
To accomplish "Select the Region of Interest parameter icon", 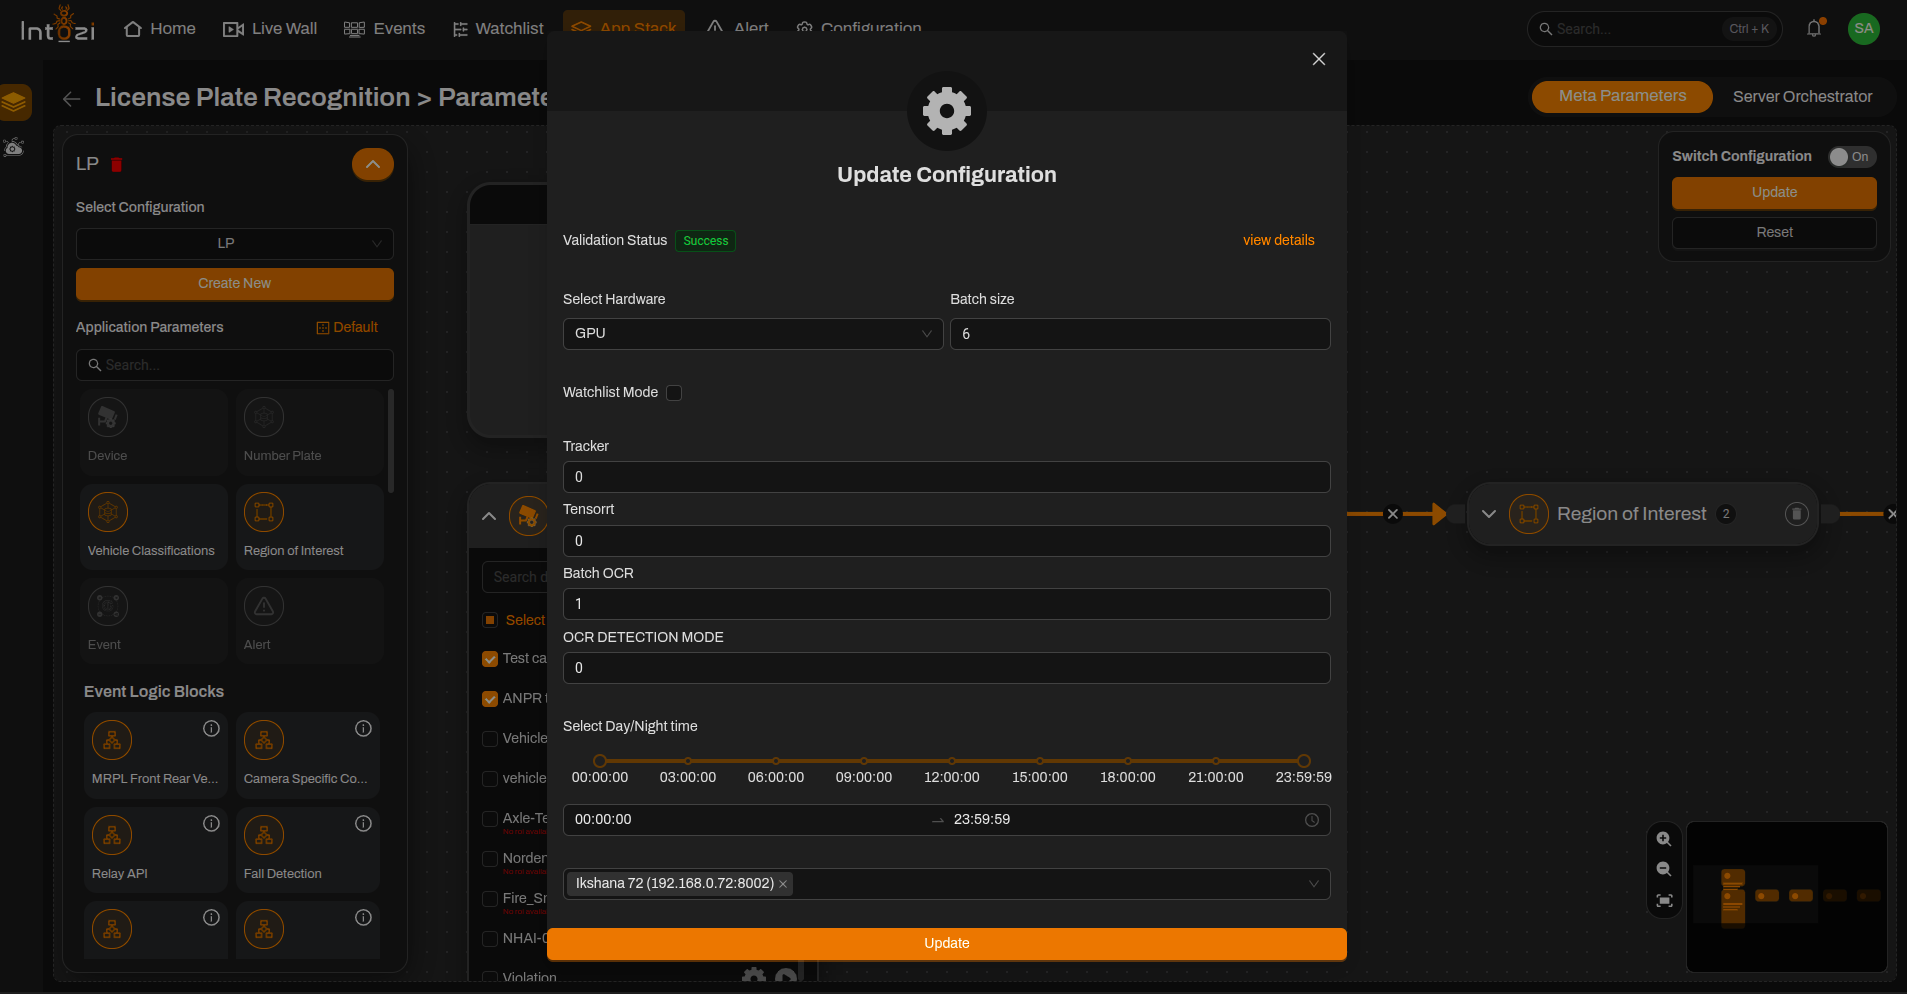I will point(264,512).
